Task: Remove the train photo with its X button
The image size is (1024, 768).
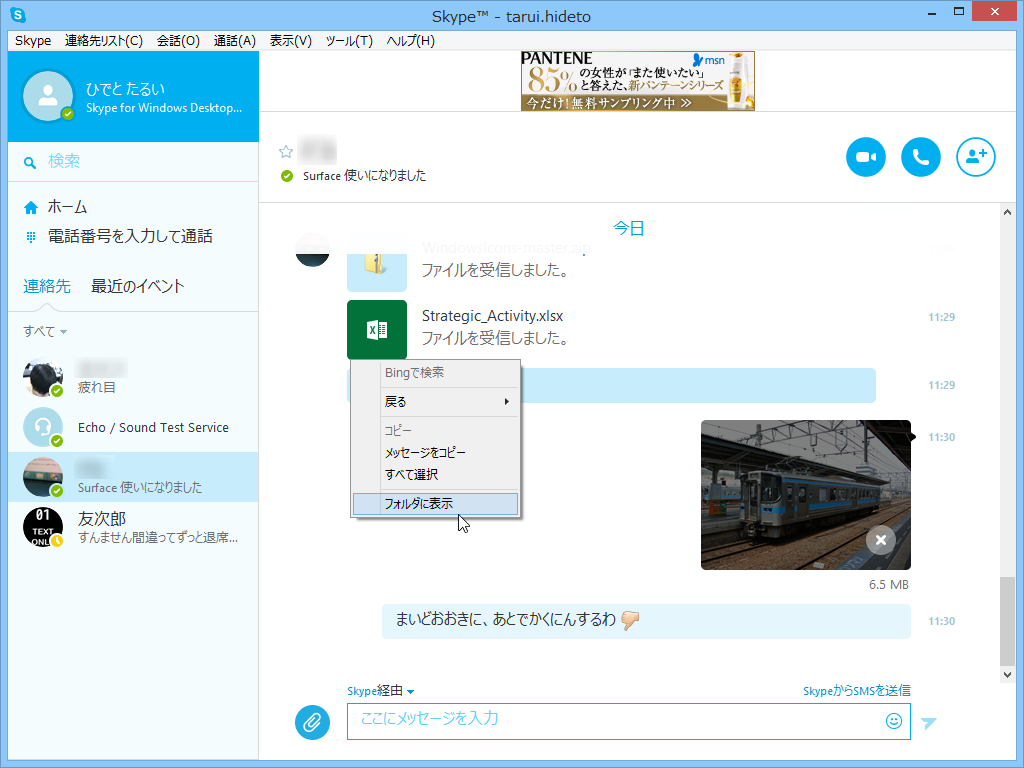Action: tap(881, 540)
